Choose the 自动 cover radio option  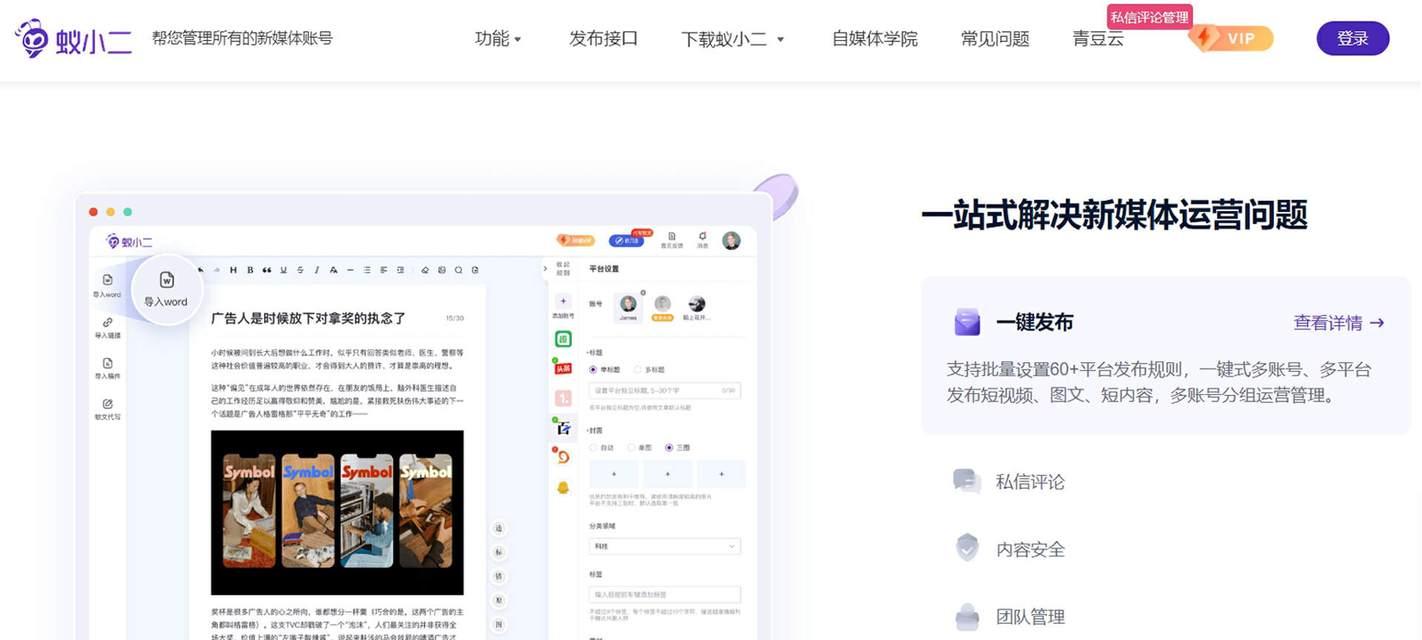pos(593,447)
